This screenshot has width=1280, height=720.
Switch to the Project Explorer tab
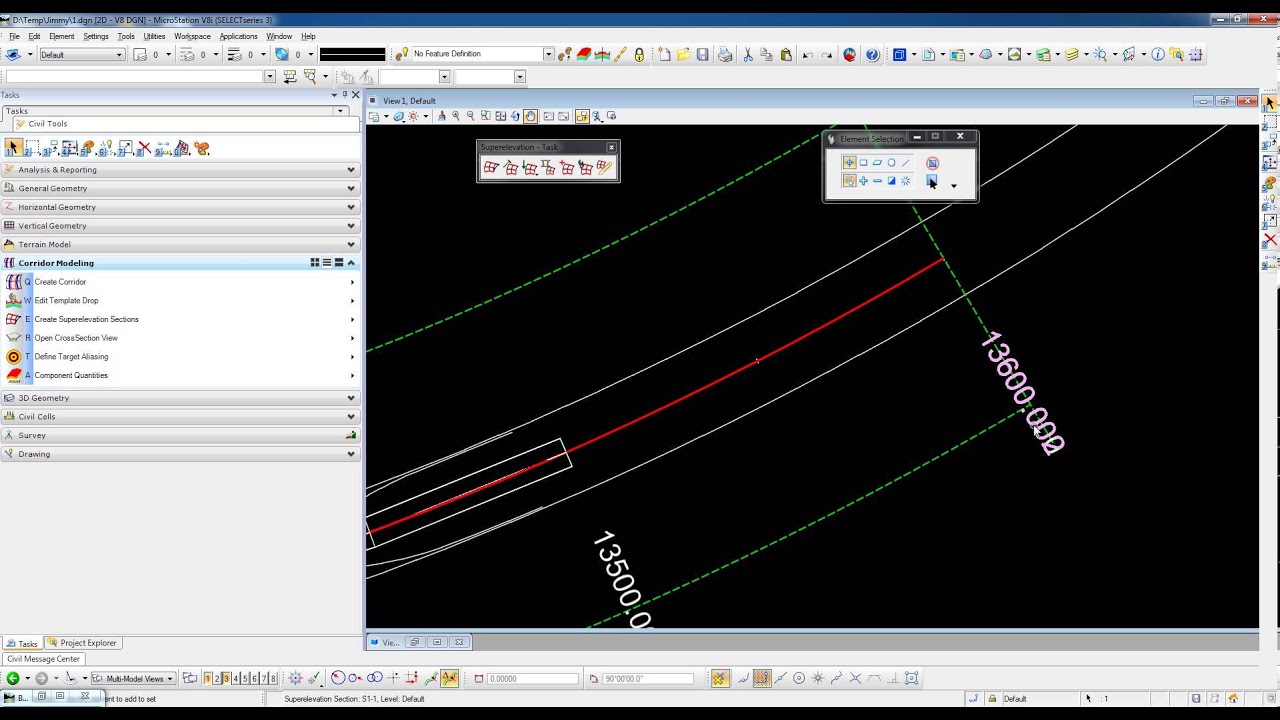pos(82,643)
